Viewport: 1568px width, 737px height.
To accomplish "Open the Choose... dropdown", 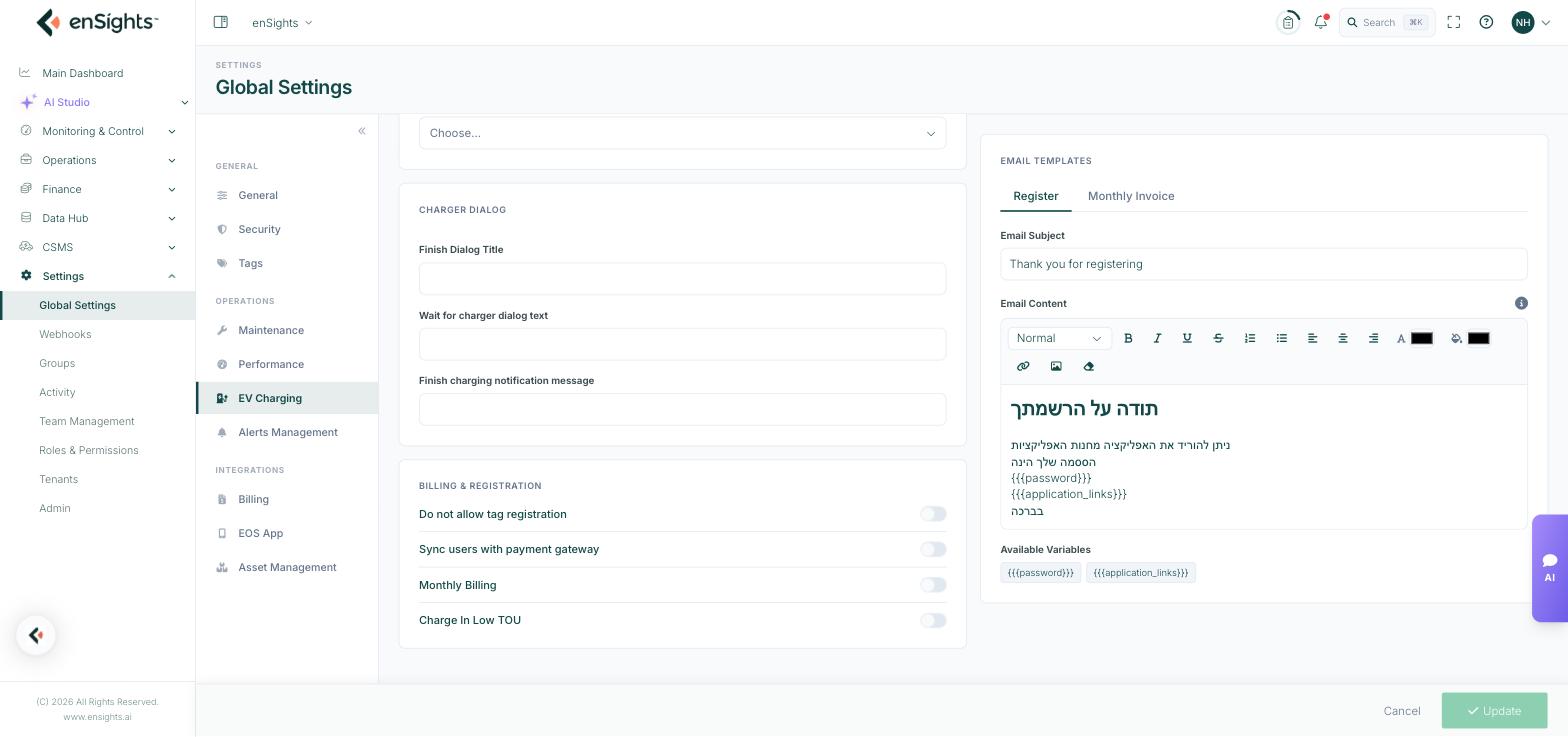I will pyautogui.click(x=682, y=133).
